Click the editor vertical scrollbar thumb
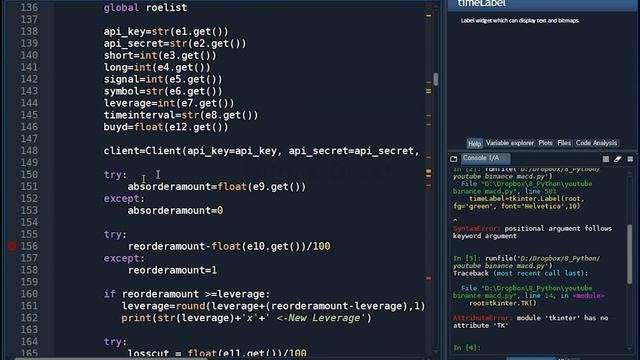 [x=436, y=79]
